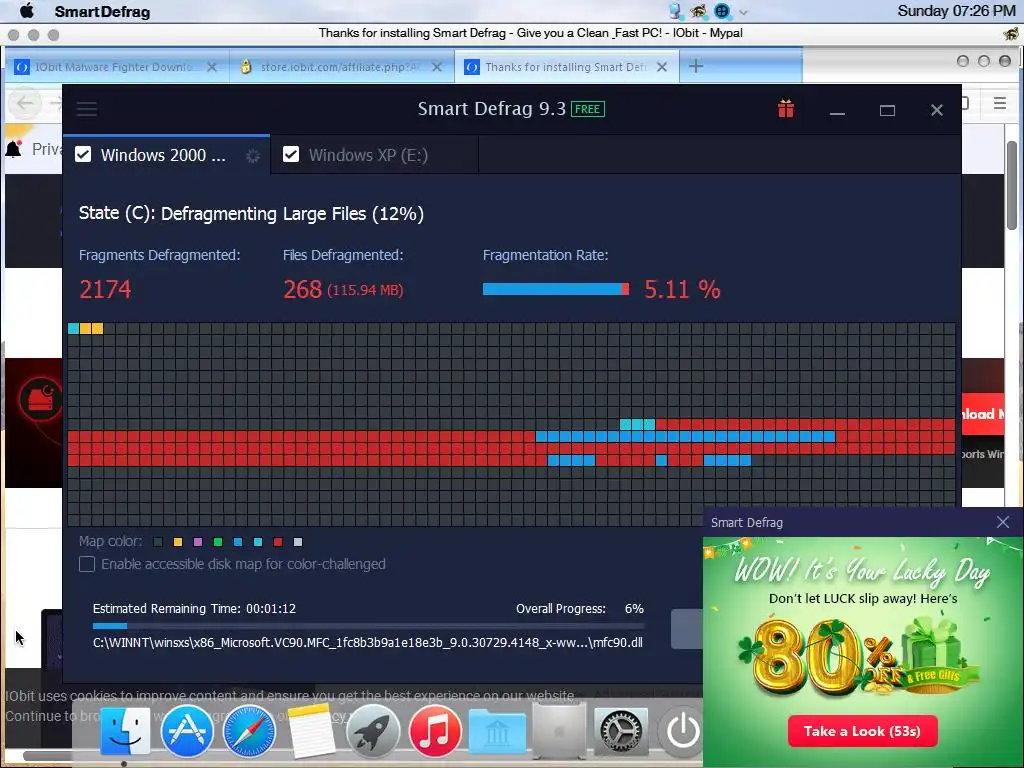
Task: Pick the blue map color swatch
Action: pyautogui.click(x=238, y=542)
